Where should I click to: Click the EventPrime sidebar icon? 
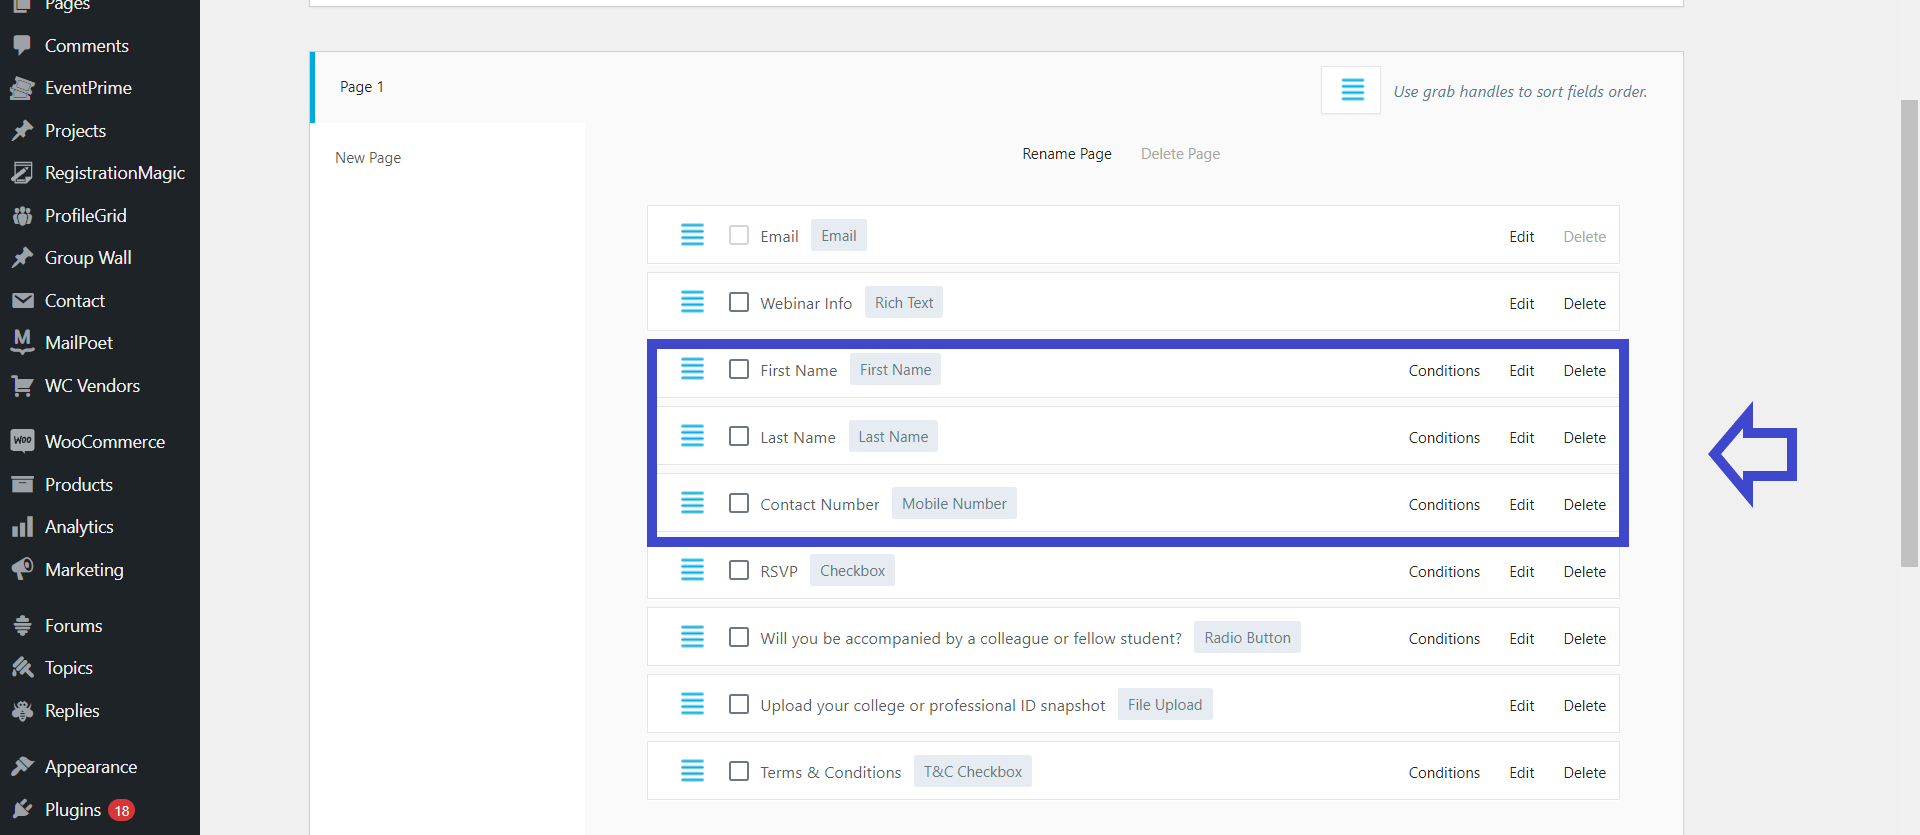(x=22, y=88)
